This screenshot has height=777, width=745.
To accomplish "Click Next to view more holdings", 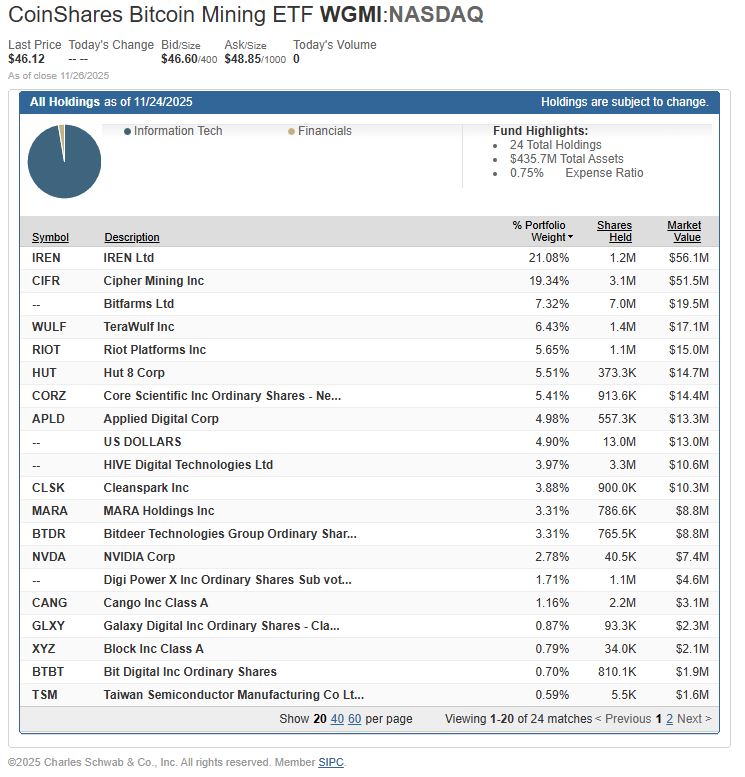I will click(694, 718).
